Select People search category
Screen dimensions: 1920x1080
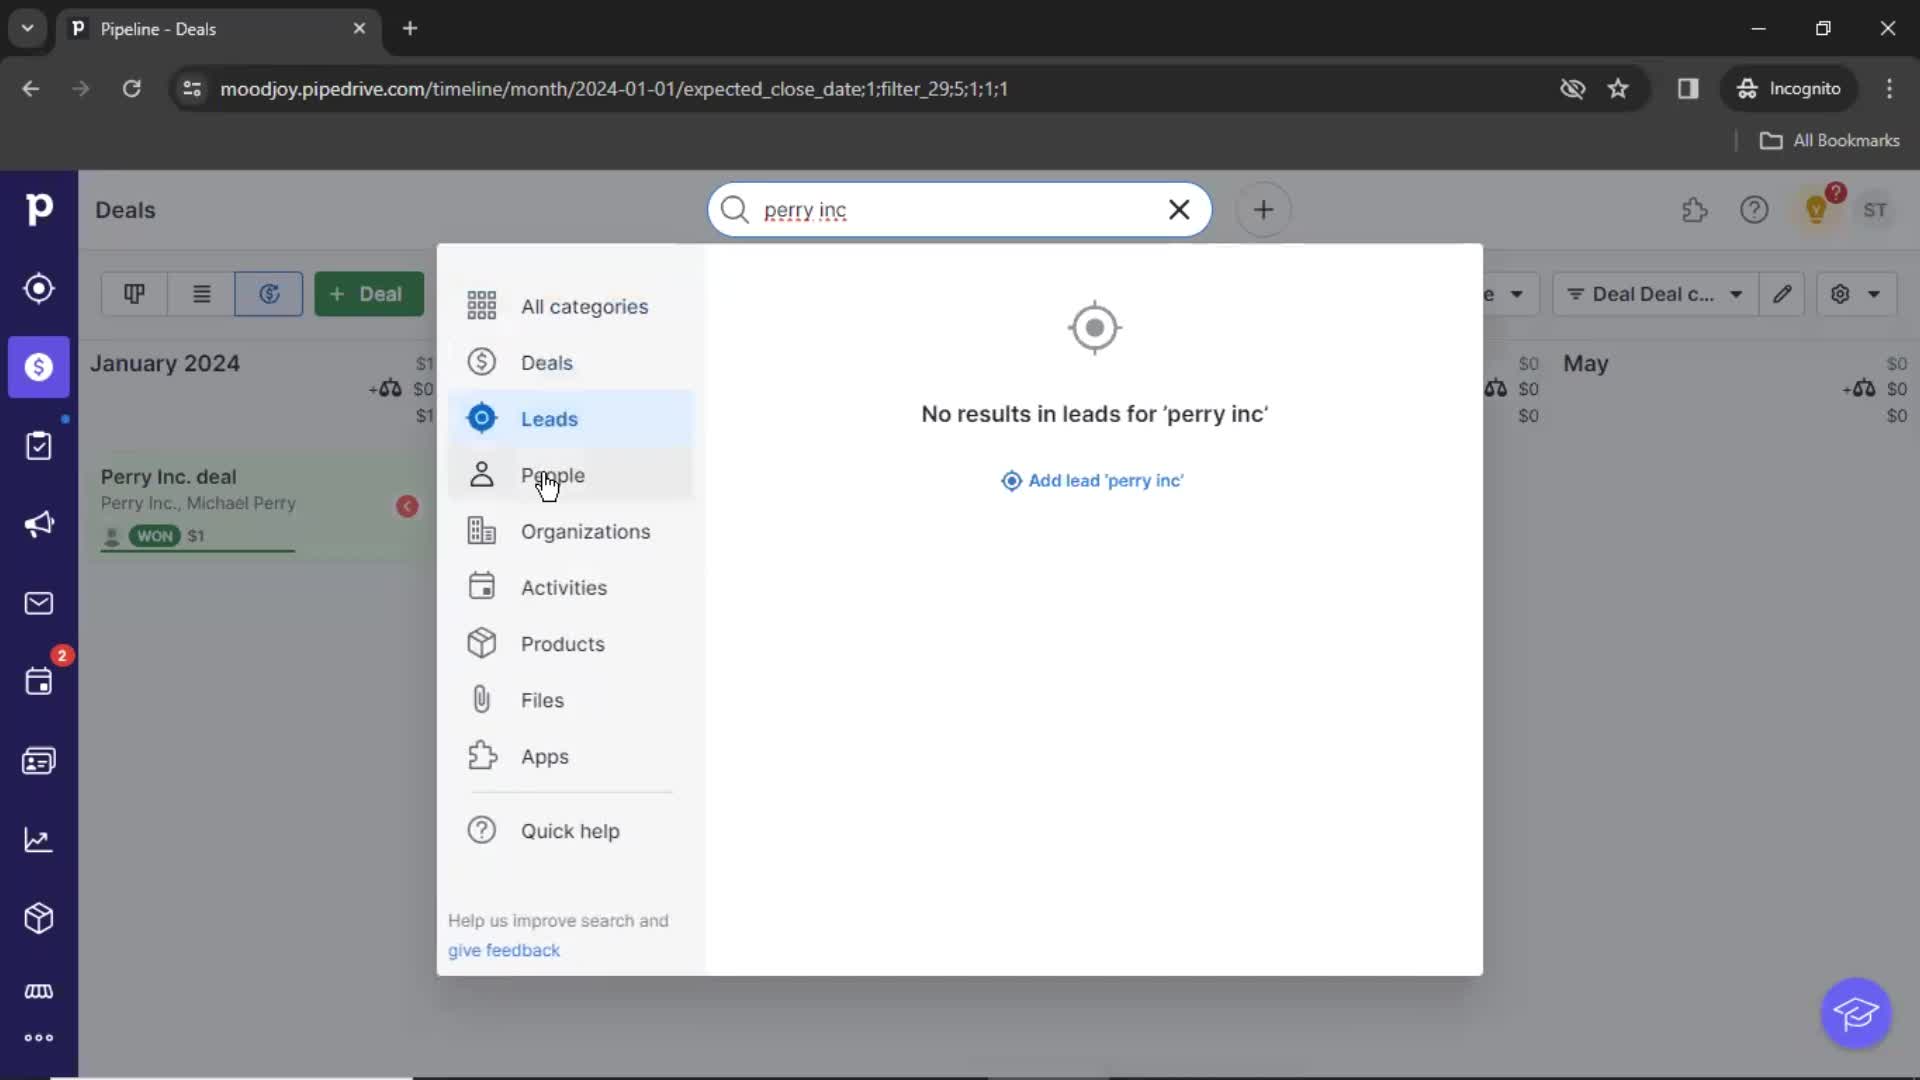(570, 475)
